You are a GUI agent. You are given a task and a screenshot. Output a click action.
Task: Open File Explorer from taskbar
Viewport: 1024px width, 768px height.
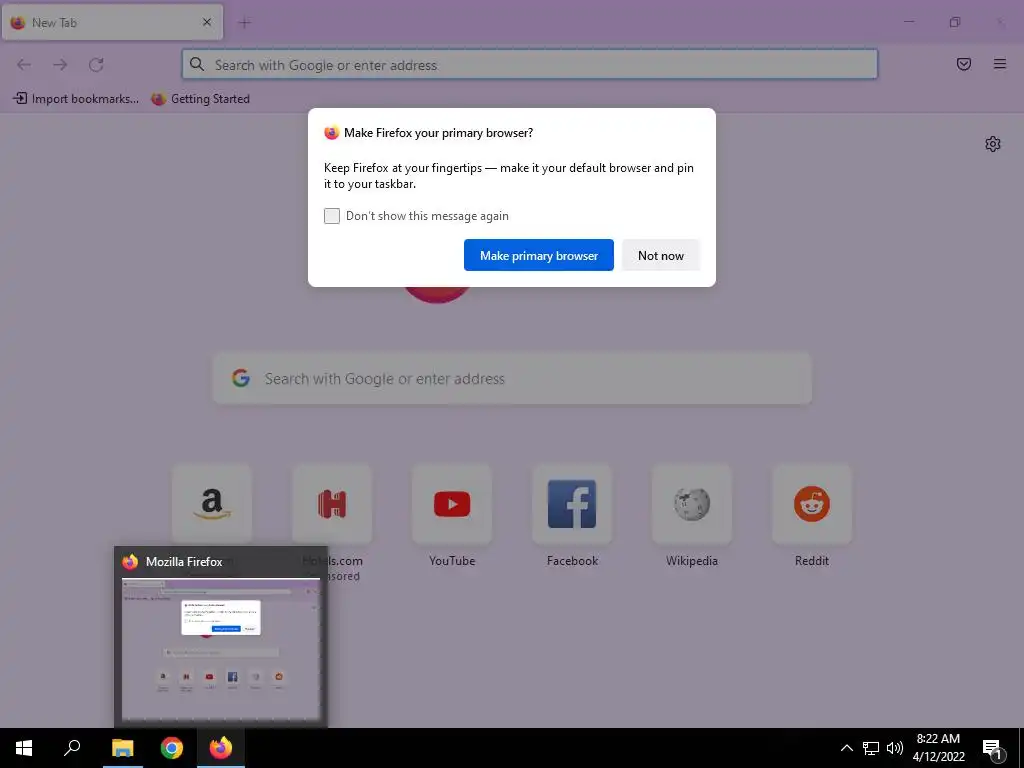click(122, 748)
